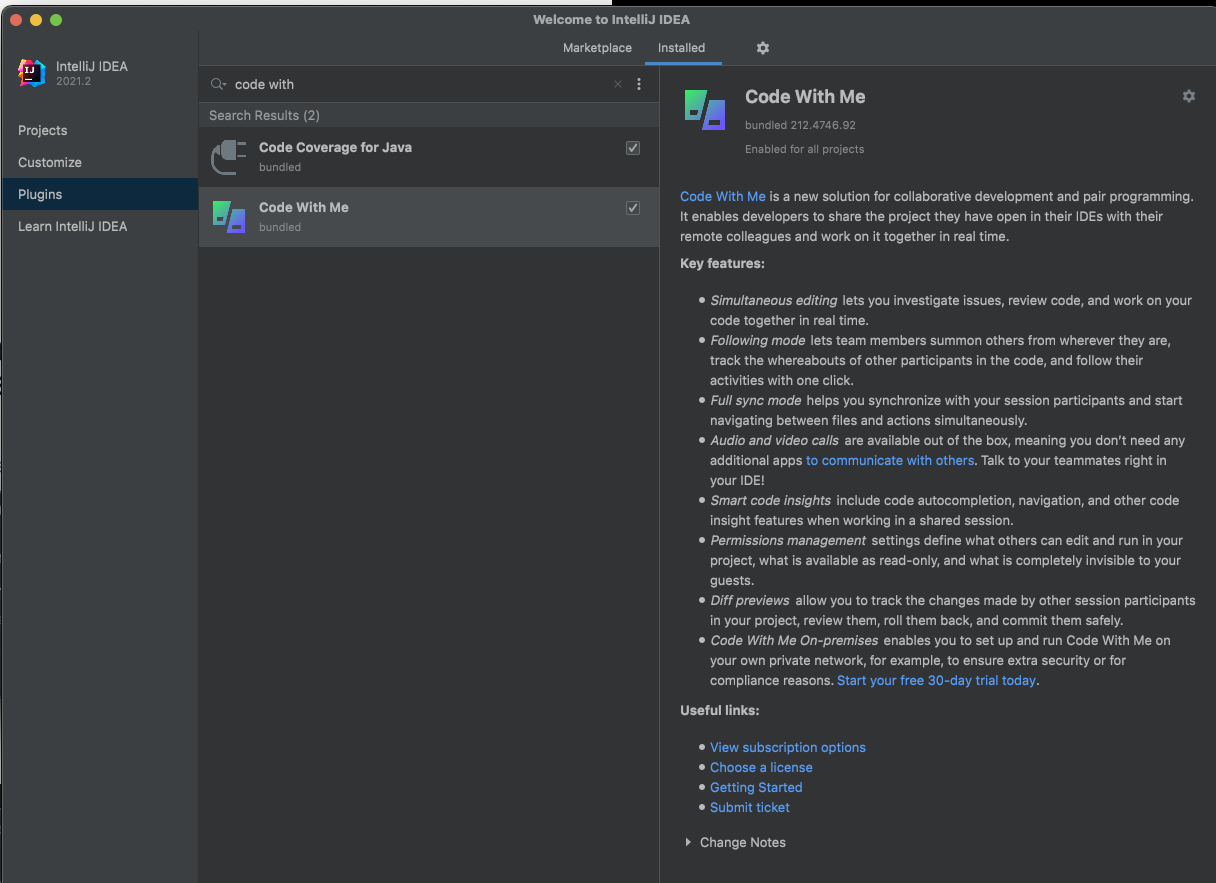Viewport: 1216px width, 883px height.
Task: Click the 'Full sync mode' feature text
Action: pos(756,400)
